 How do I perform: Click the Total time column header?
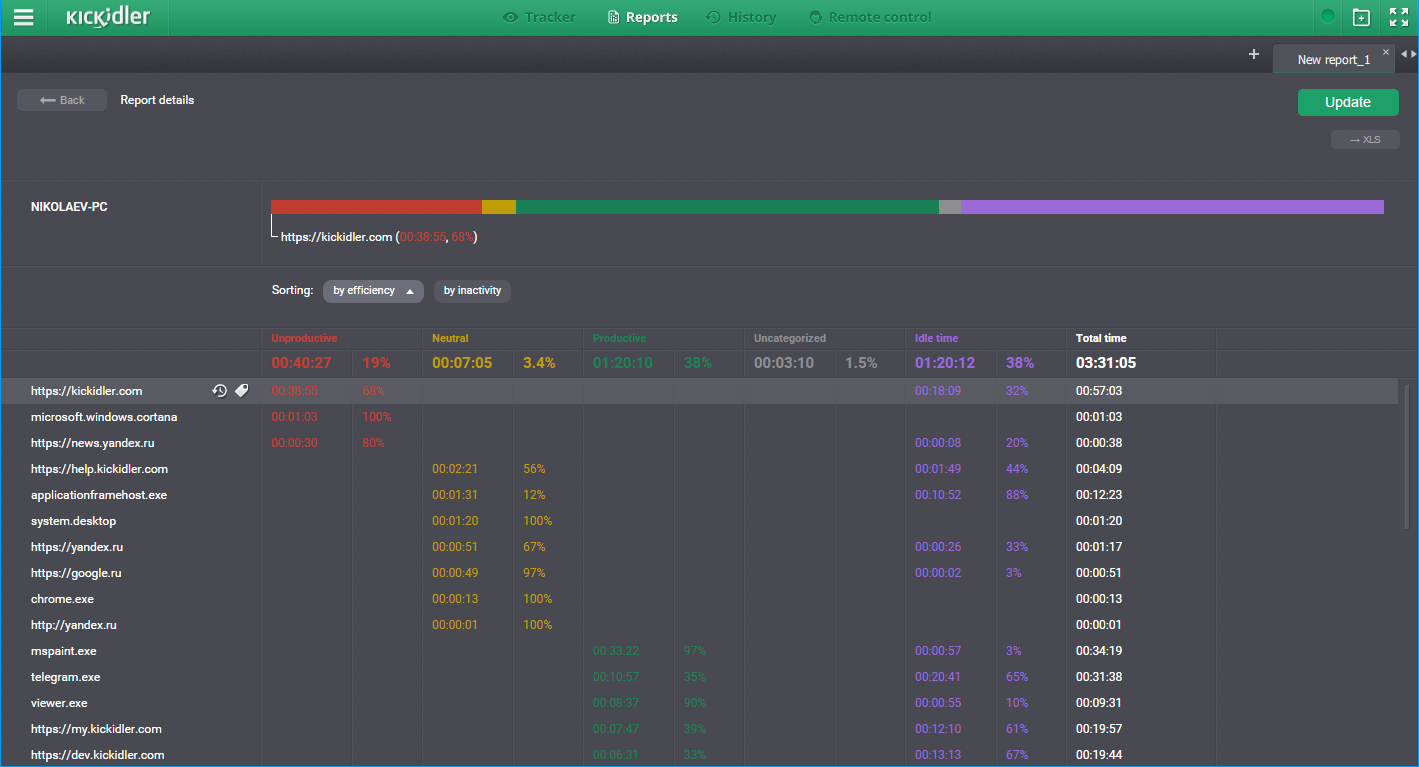pyautogui.click(x=1101, y=338)
